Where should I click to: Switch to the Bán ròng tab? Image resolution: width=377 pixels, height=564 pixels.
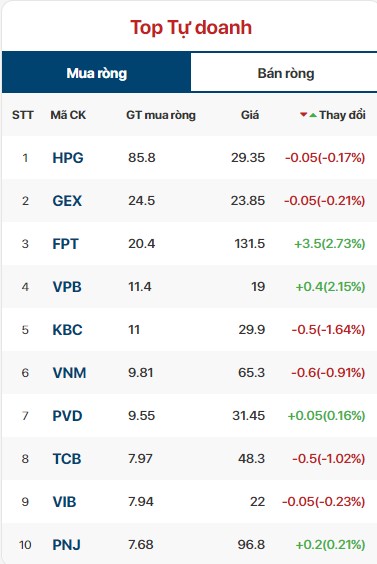pyautogui.click(x=286, y=73)
